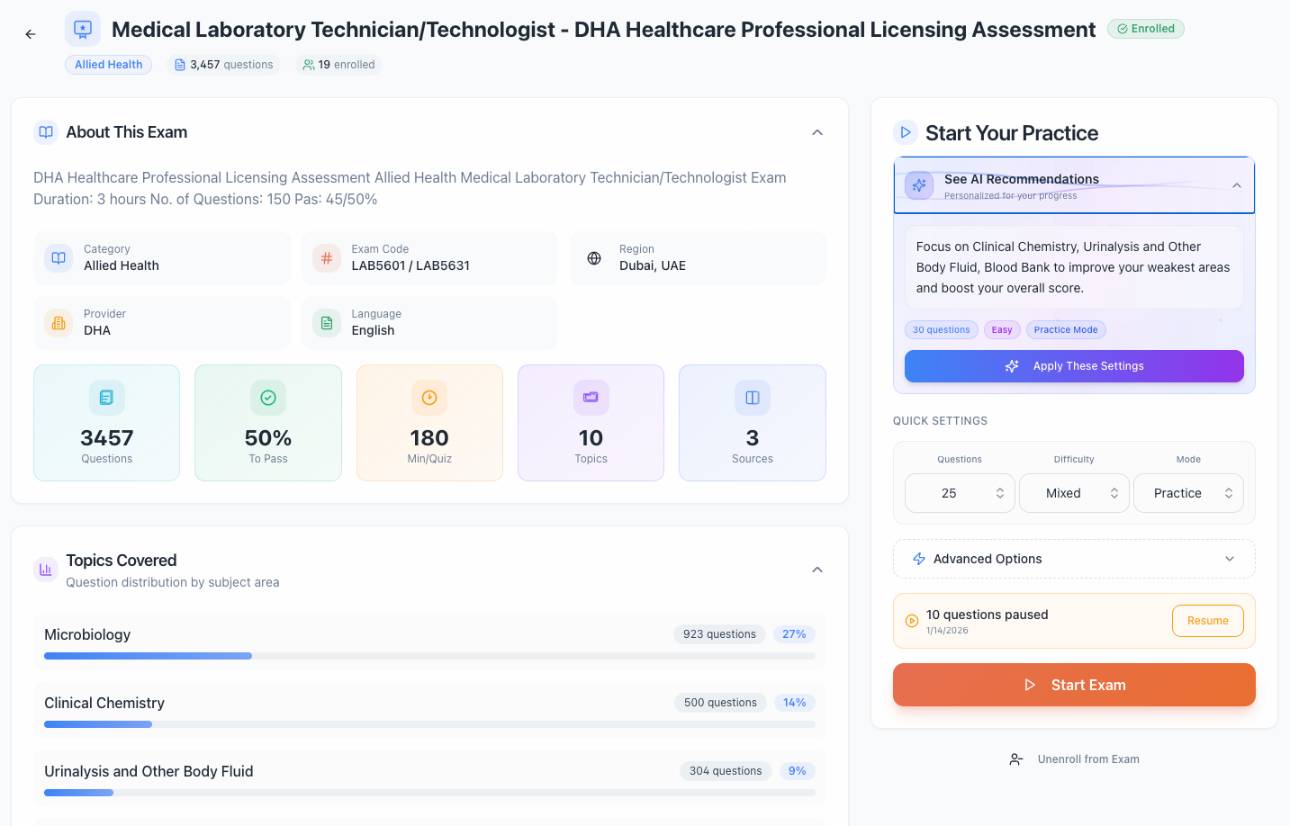
Task: Collapse the Topics Covered section
Action: (817, 569)
